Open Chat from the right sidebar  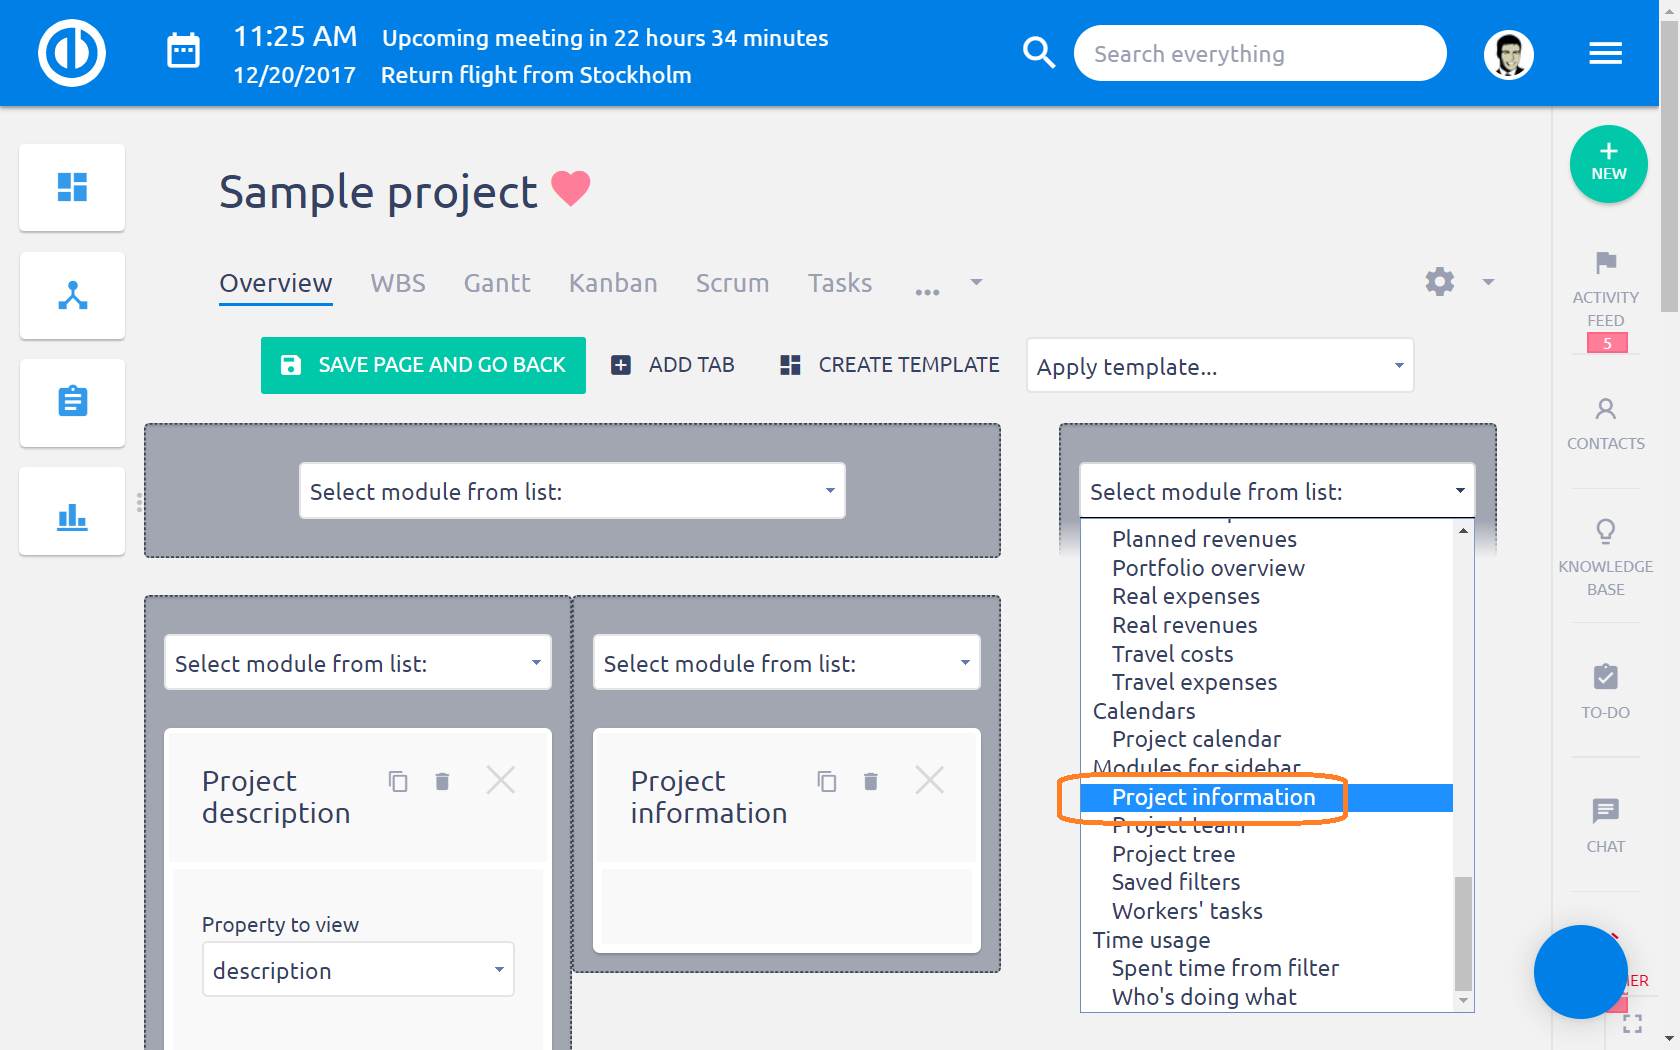[x=1605, y=820]
